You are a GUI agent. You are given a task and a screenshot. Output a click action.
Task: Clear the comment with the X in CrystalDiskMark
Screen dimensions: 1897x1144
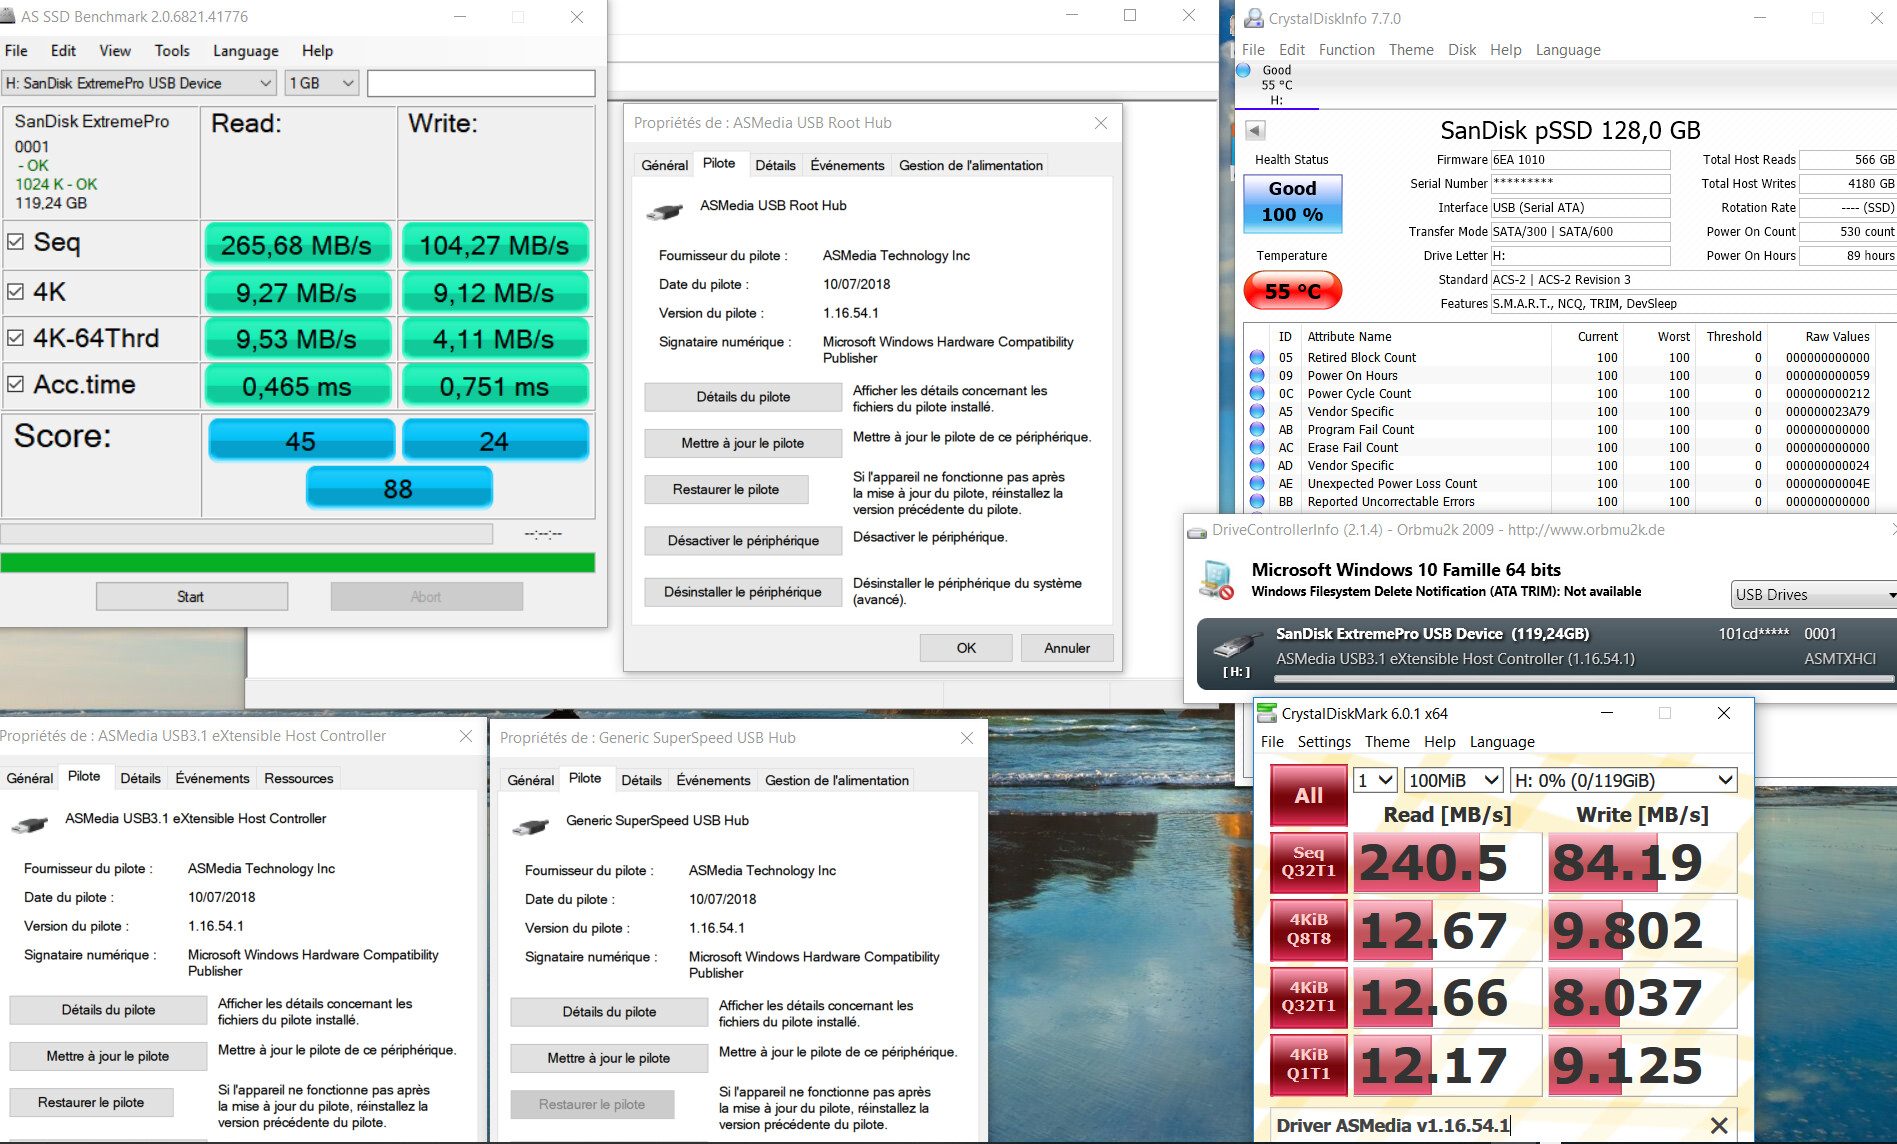tap(1719, 1125)
